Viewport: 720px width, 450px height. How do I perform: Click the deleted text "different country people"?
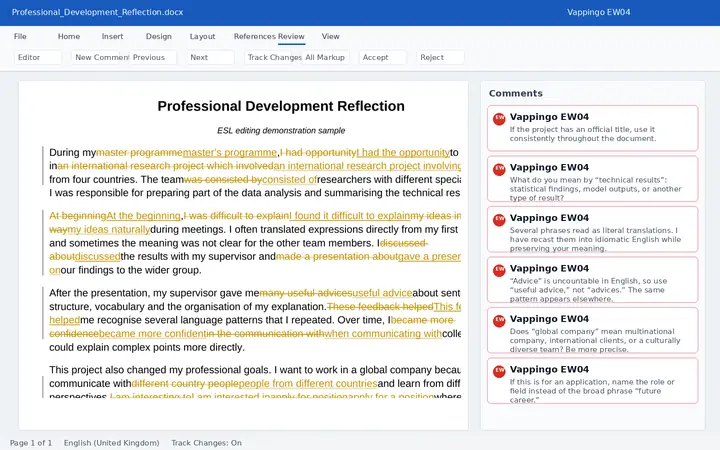point(185,383)
